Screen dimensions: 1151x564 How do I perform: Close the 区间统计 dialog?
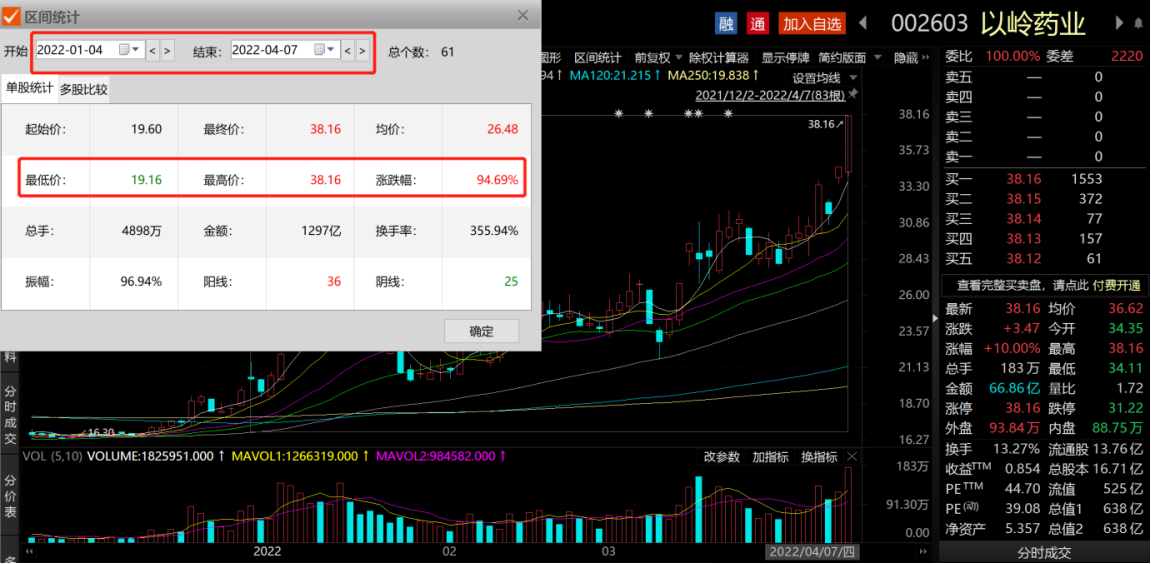coord(523,15)
